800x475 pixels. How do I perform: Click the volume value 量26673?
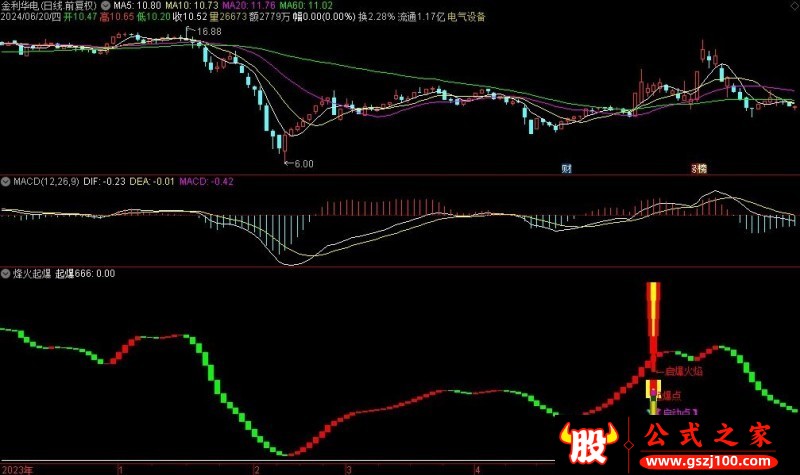(x=229, y=17)
